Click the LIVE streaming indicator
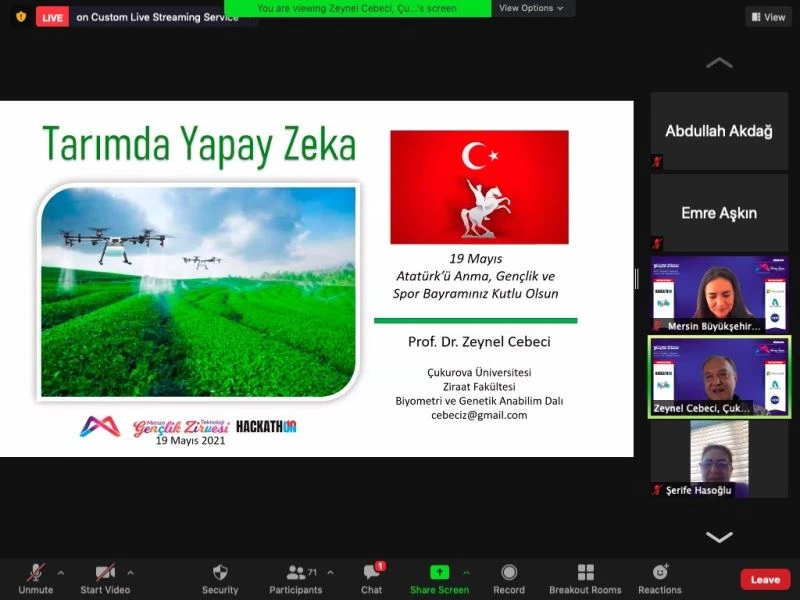Viewport: 800px width, 600px height. (x=52, y=17)
